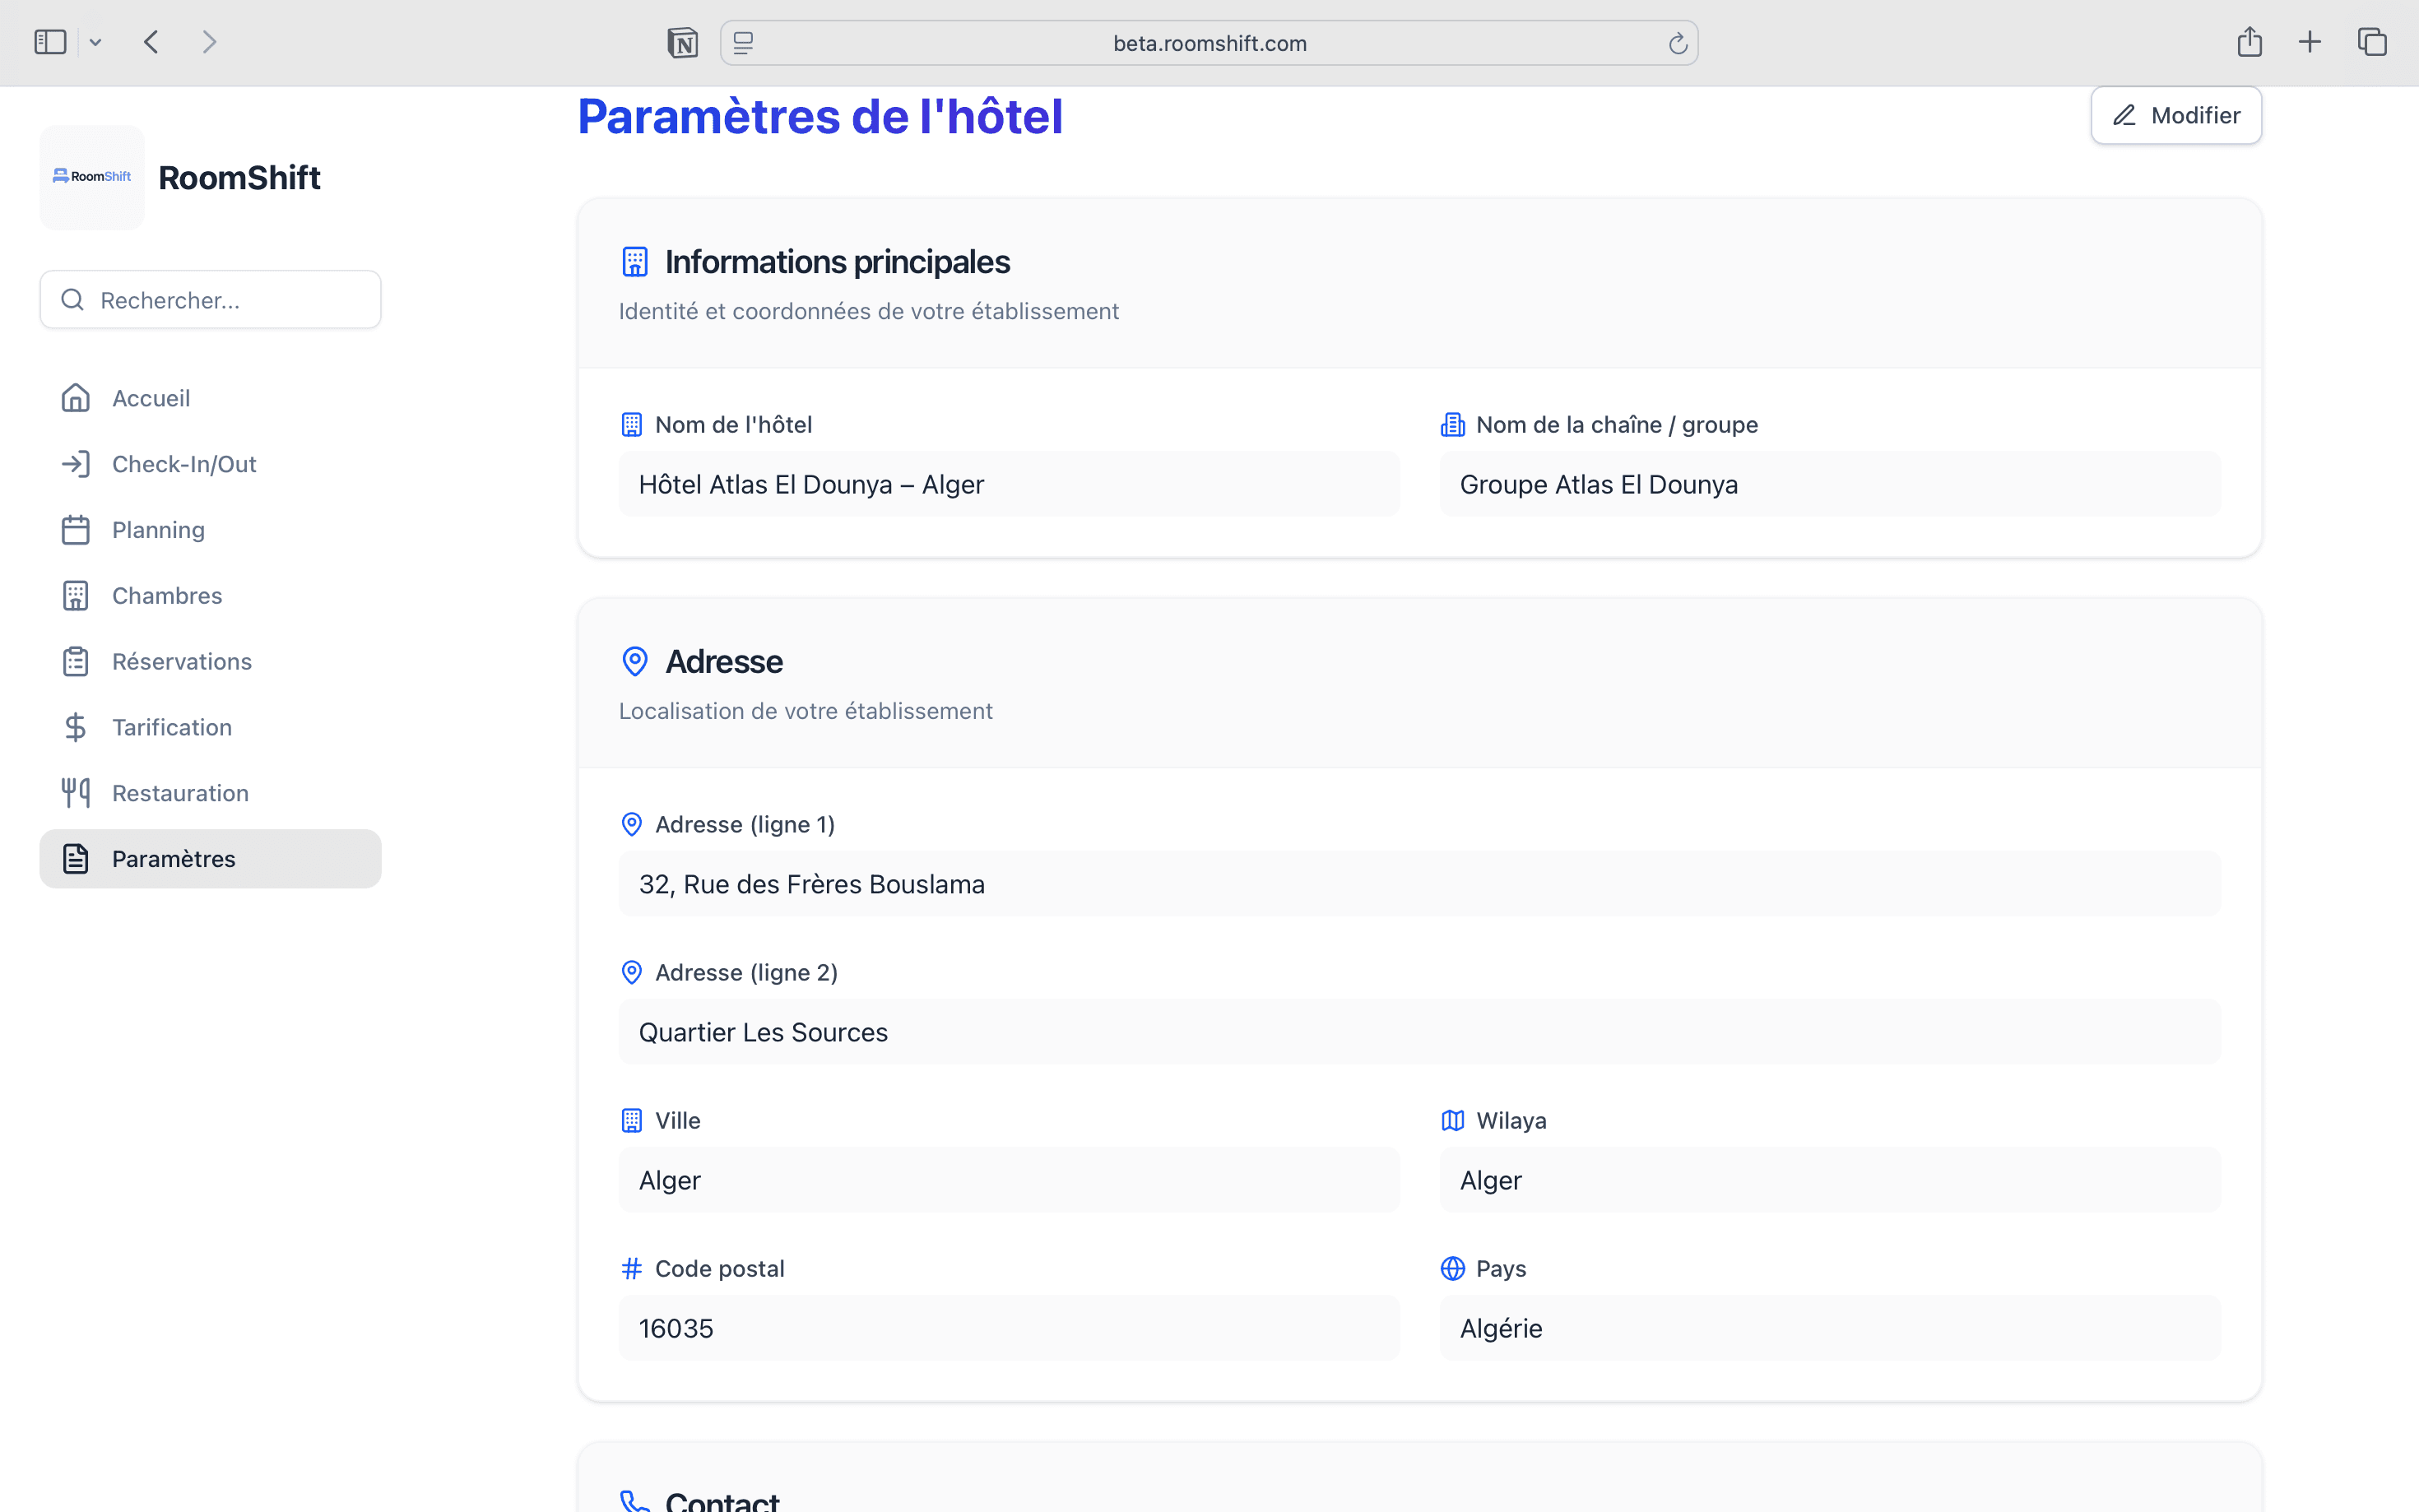Click the Safari sidebar toggle icon

click(50, 42)
